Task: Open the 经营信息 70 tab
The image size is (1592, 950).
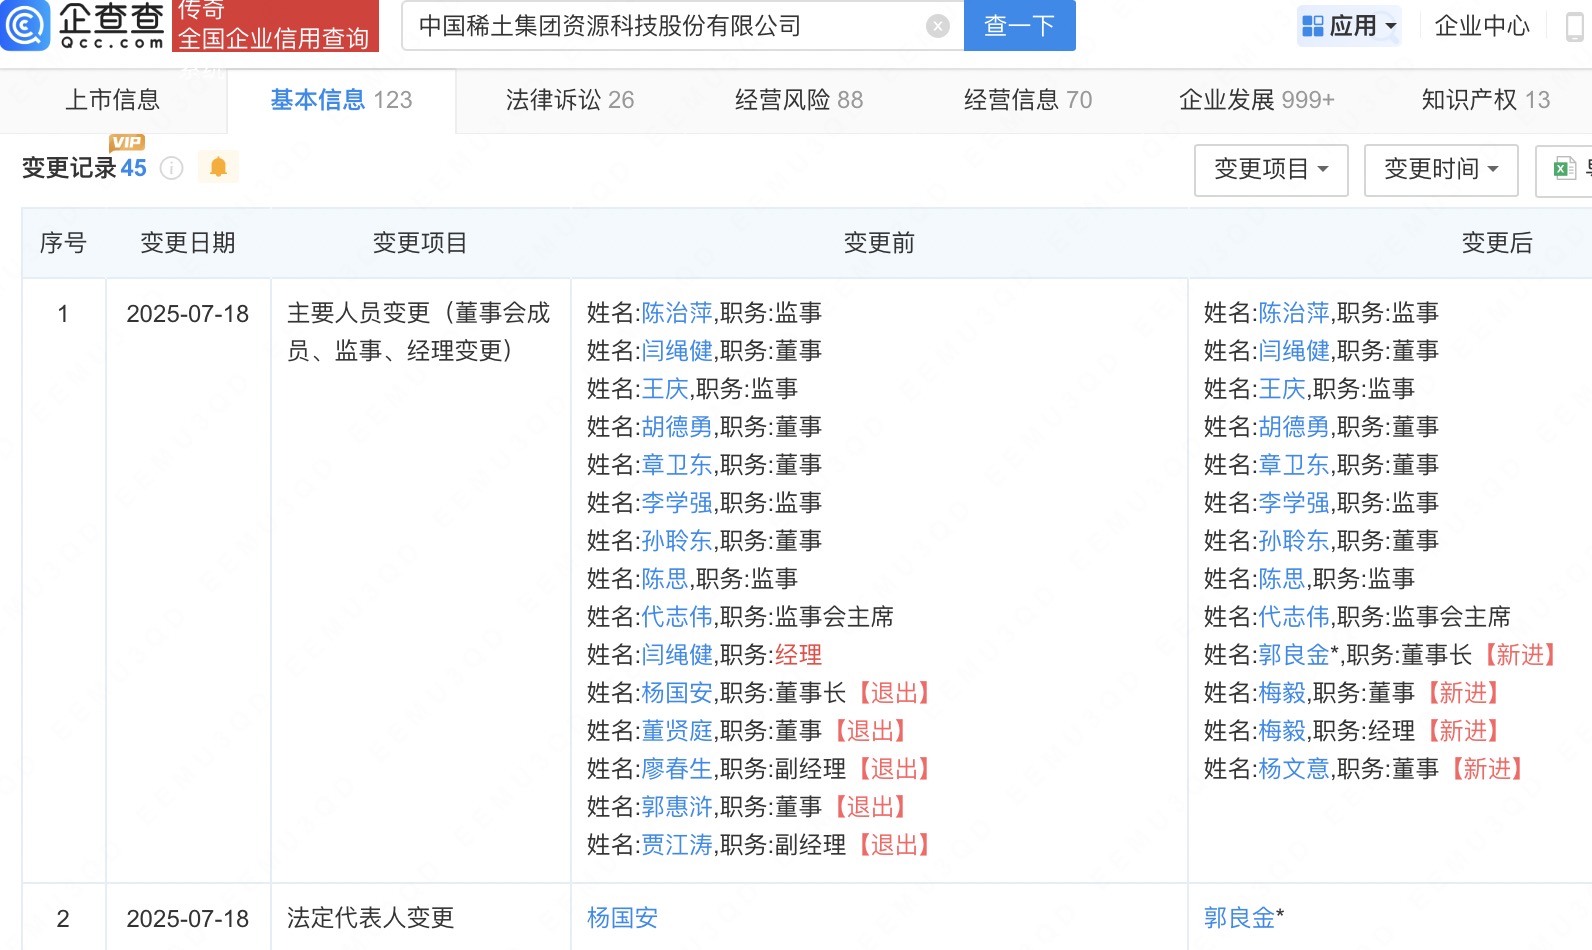Action: (x=1028, y=100)
